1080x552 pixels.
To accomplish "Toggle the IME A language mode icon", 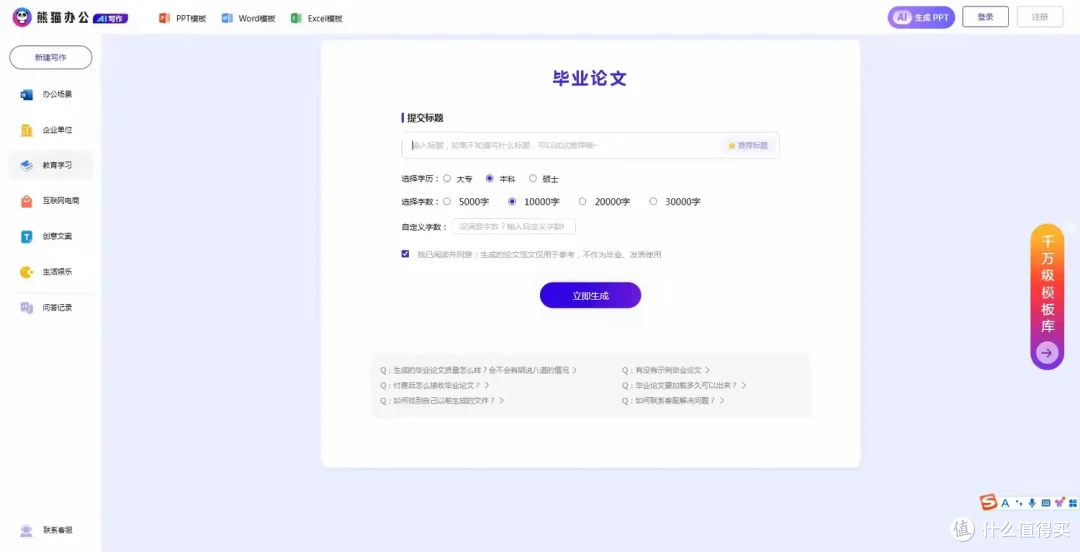I will pyautogui.click(x=1005, y=503).
